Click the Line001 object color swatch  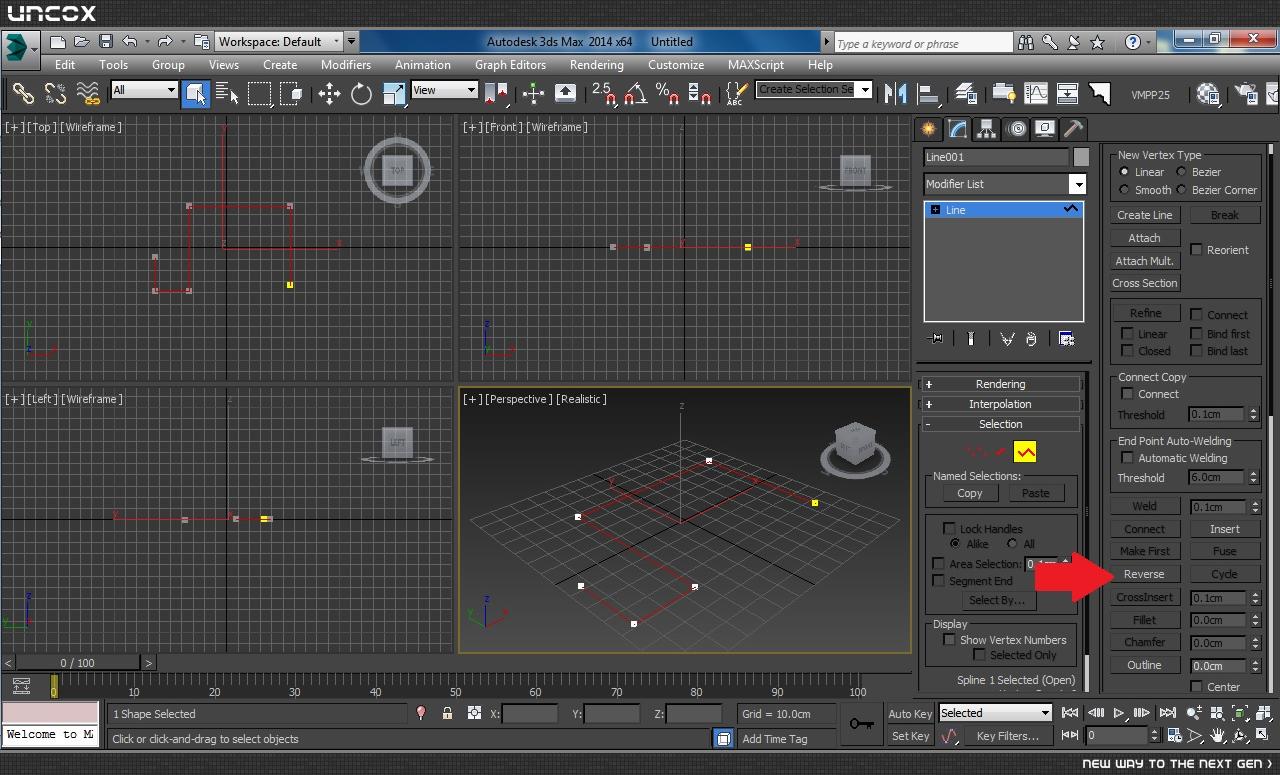[x=1081, y=157]
